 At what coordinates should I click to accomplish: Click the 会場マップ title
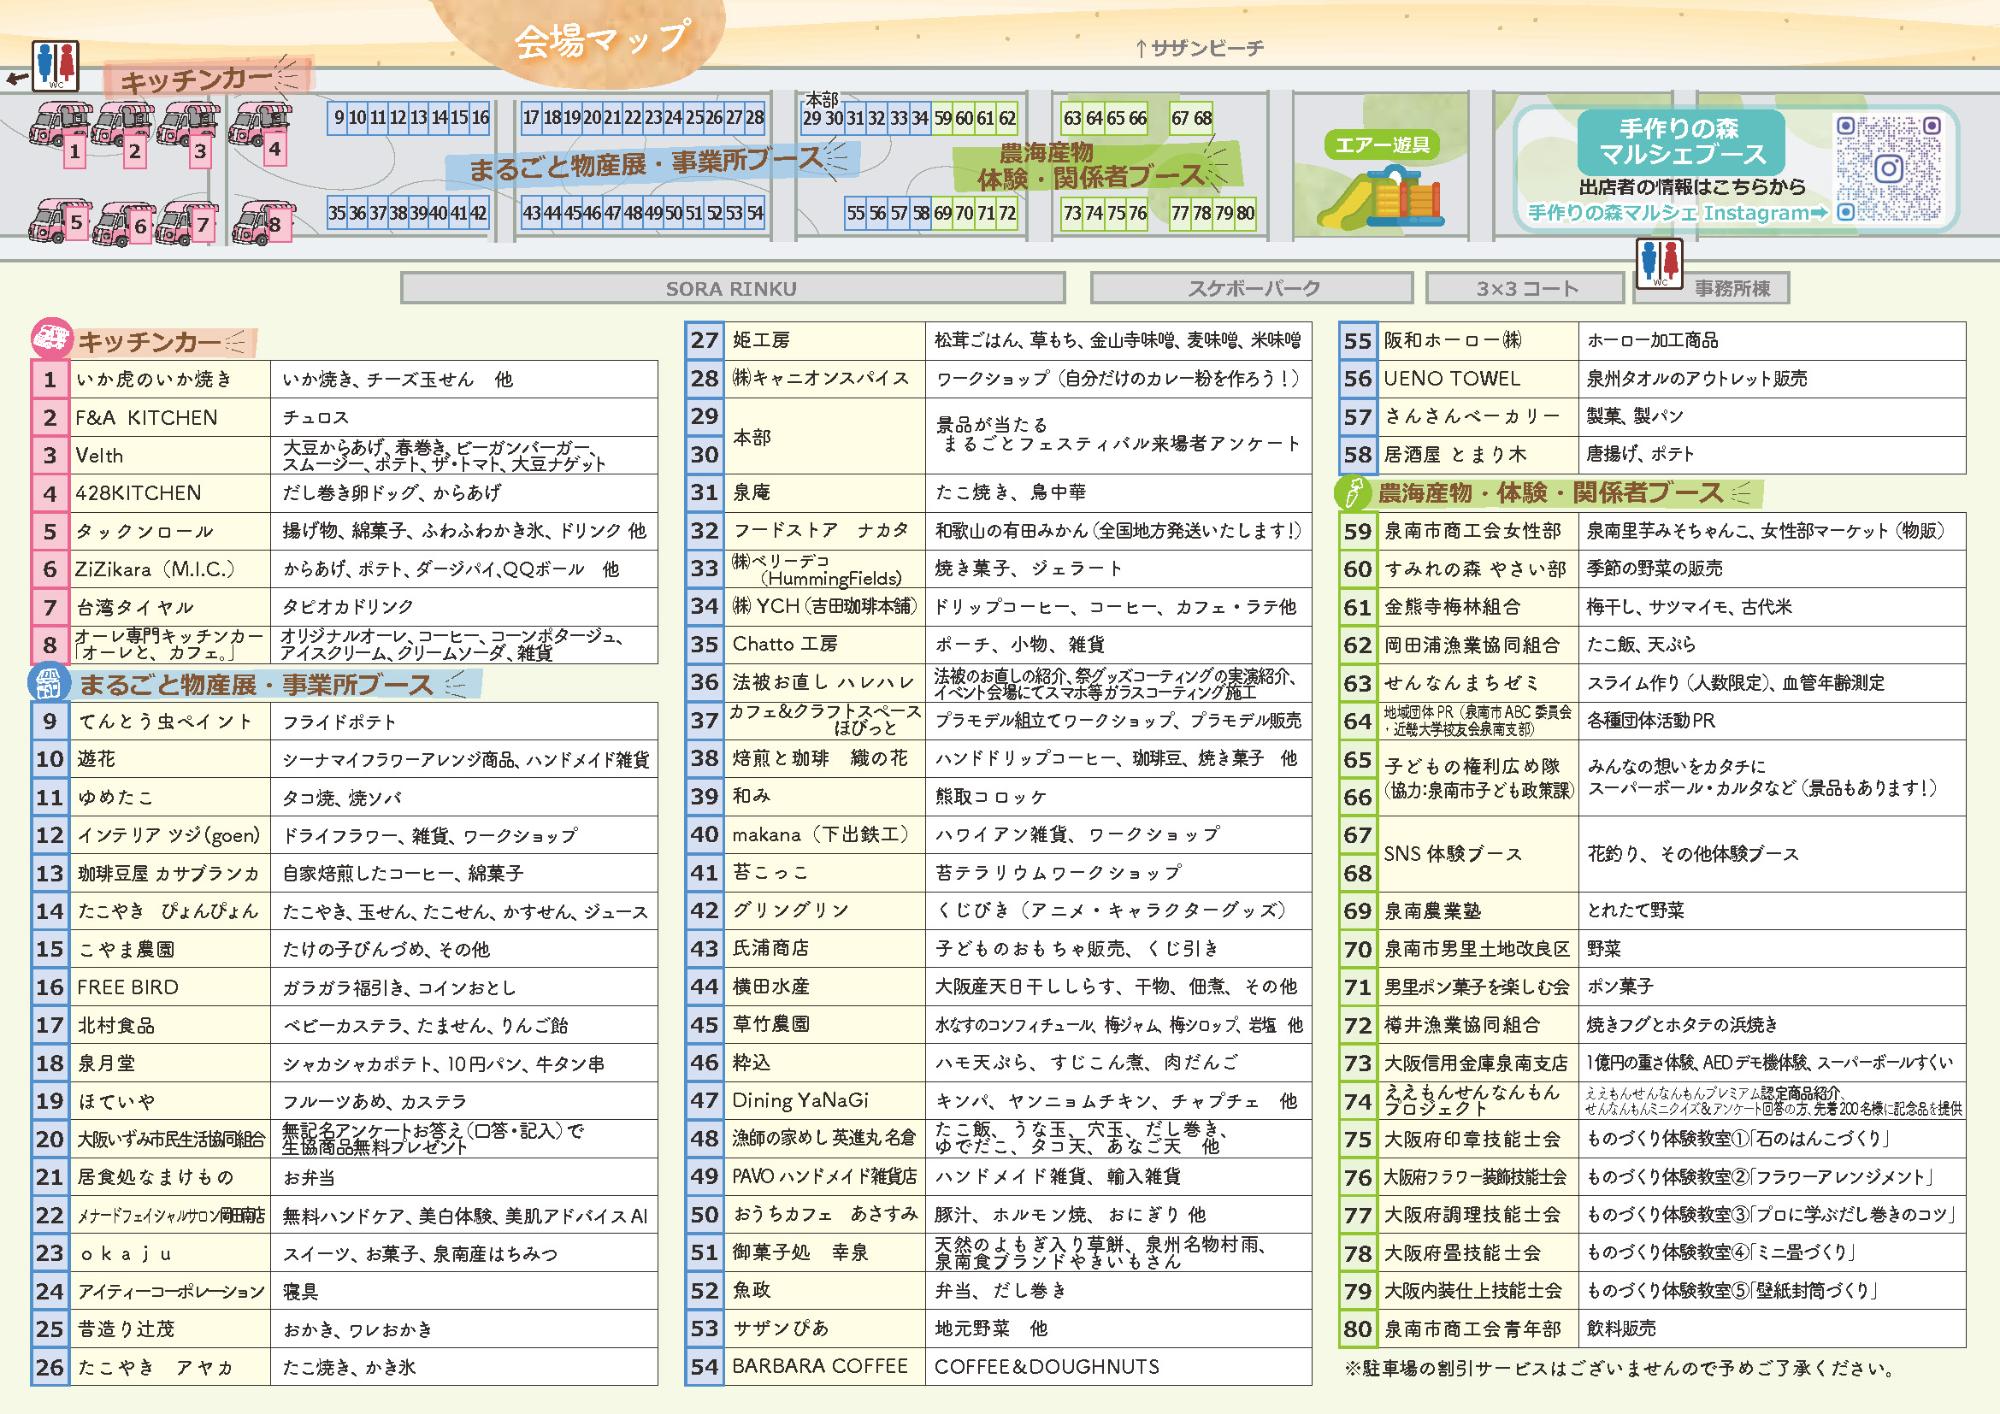602,39
